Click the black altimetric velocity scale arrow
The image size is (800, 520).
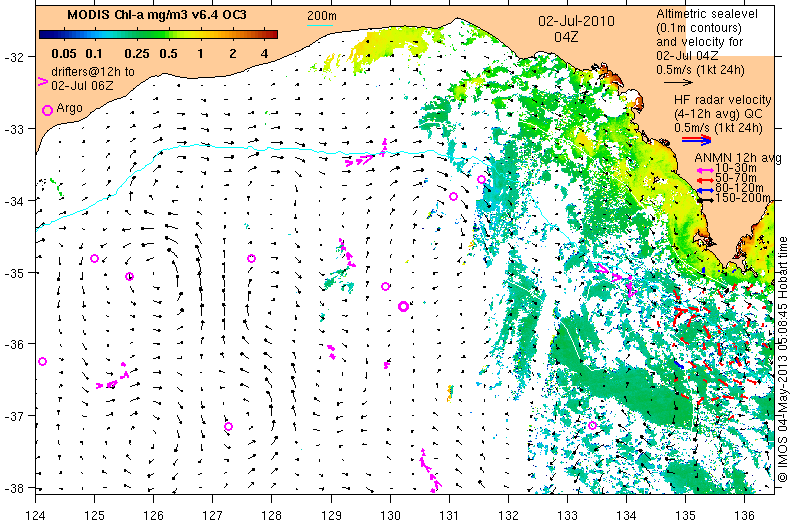pyautogui.click(x=678, y=82)
